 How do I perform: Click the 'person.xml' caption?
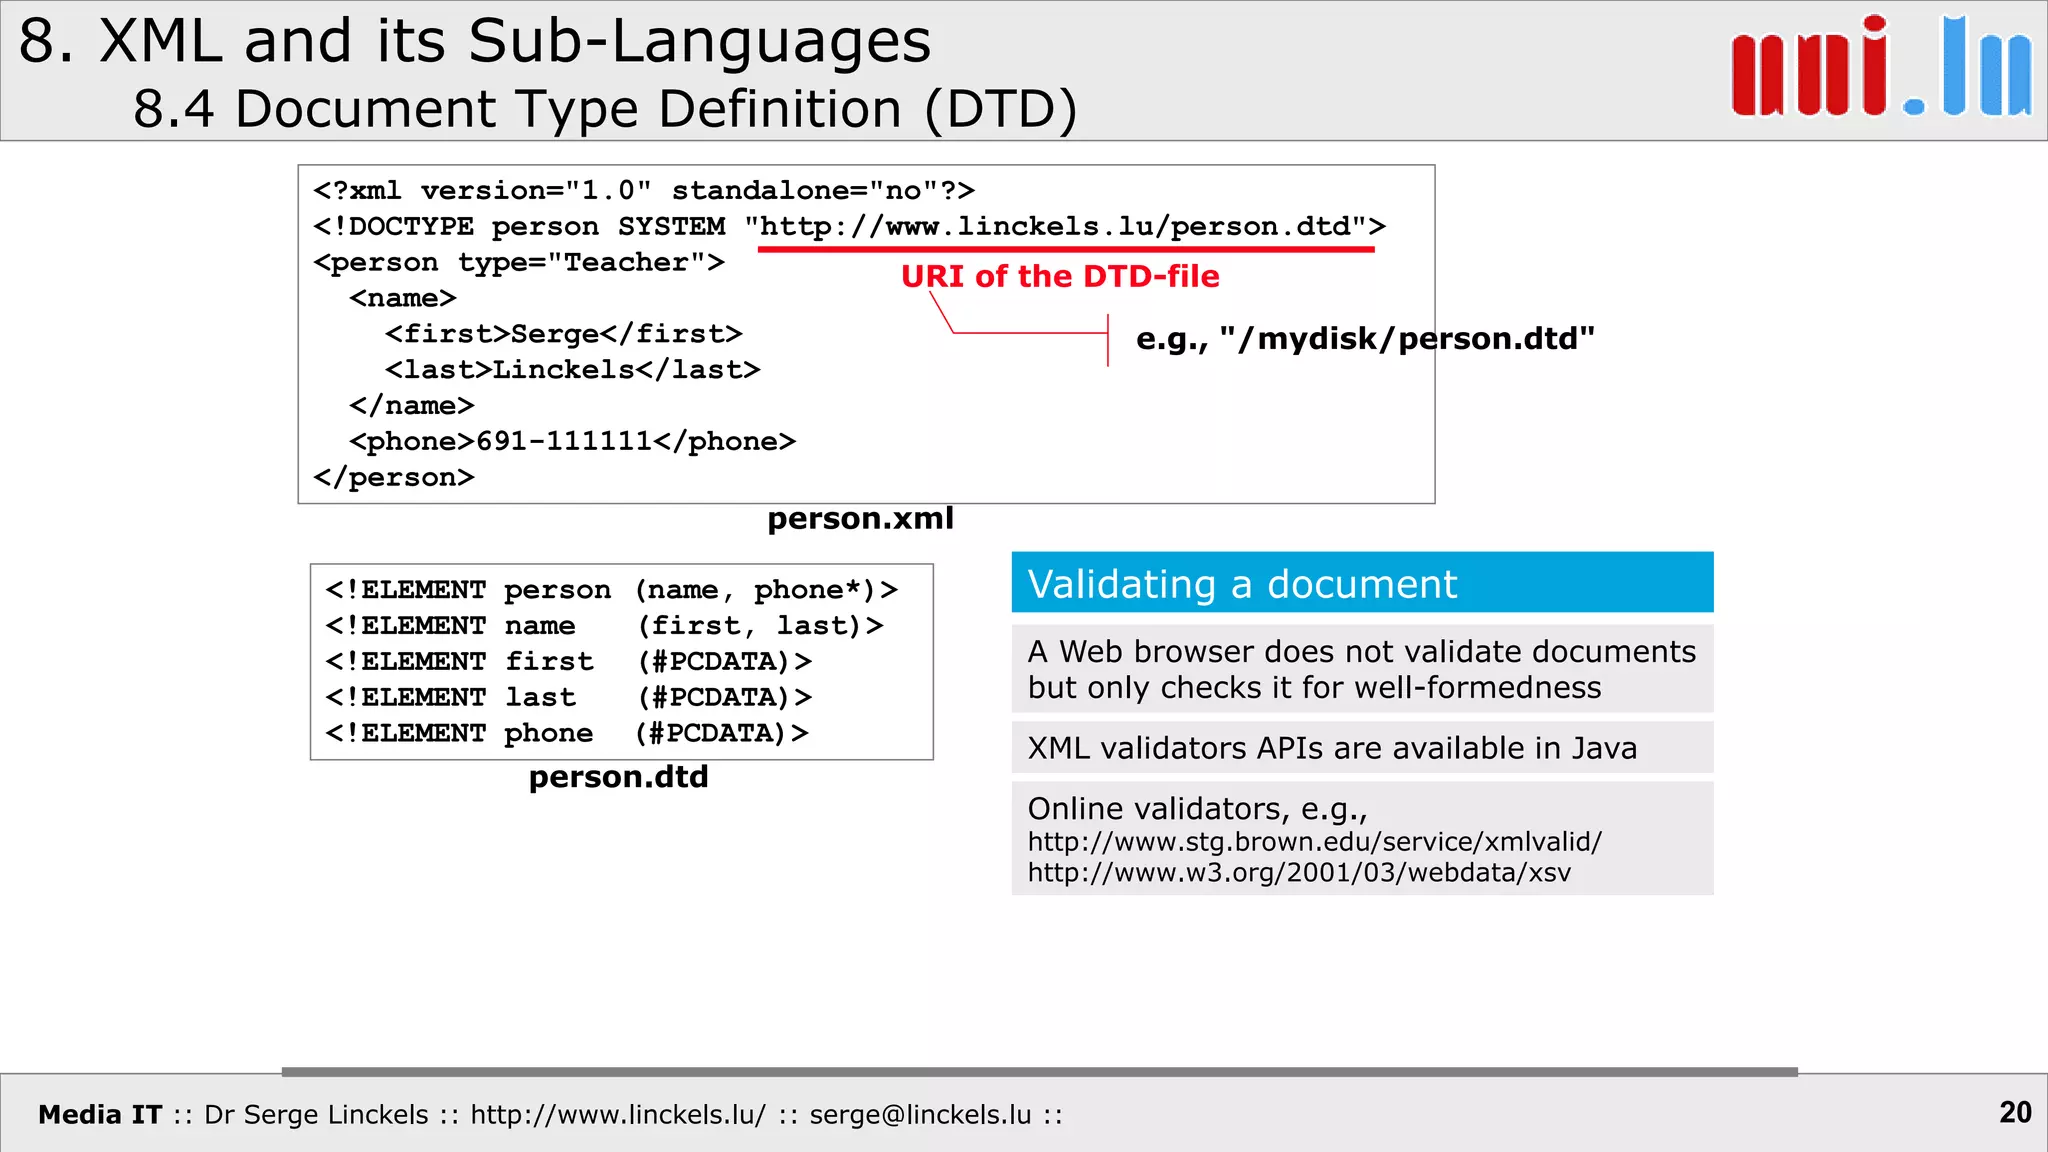(x=860, y=518)
